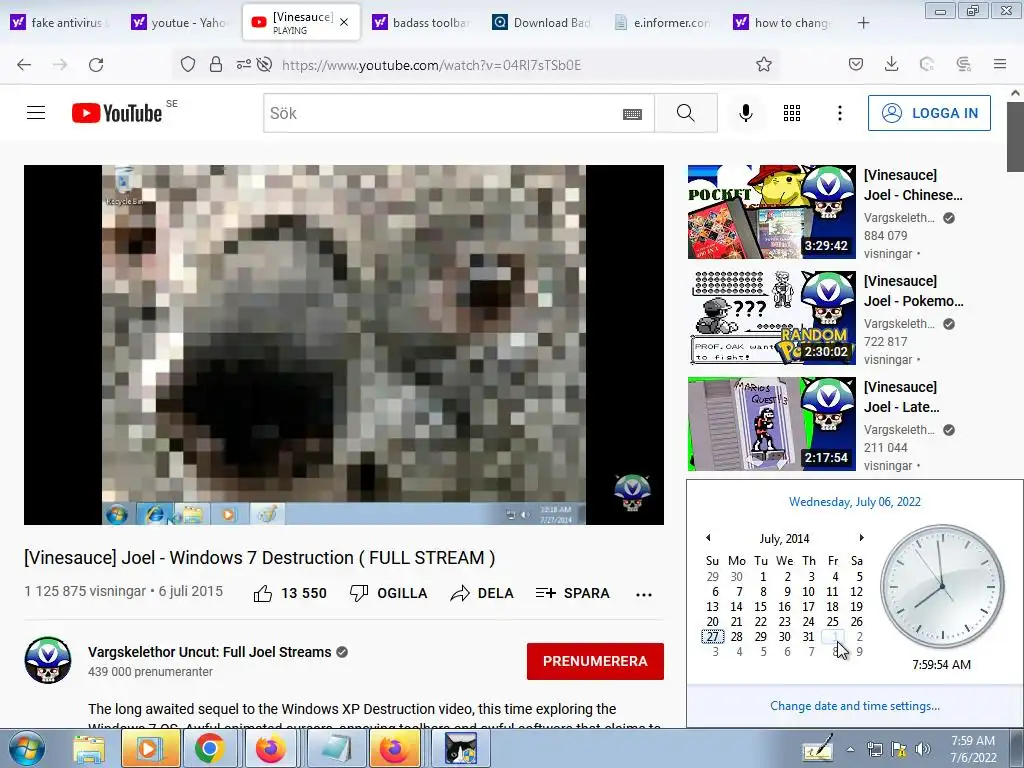Select day 16 in the calendar

pyautogui.click(x=784, y=607)
